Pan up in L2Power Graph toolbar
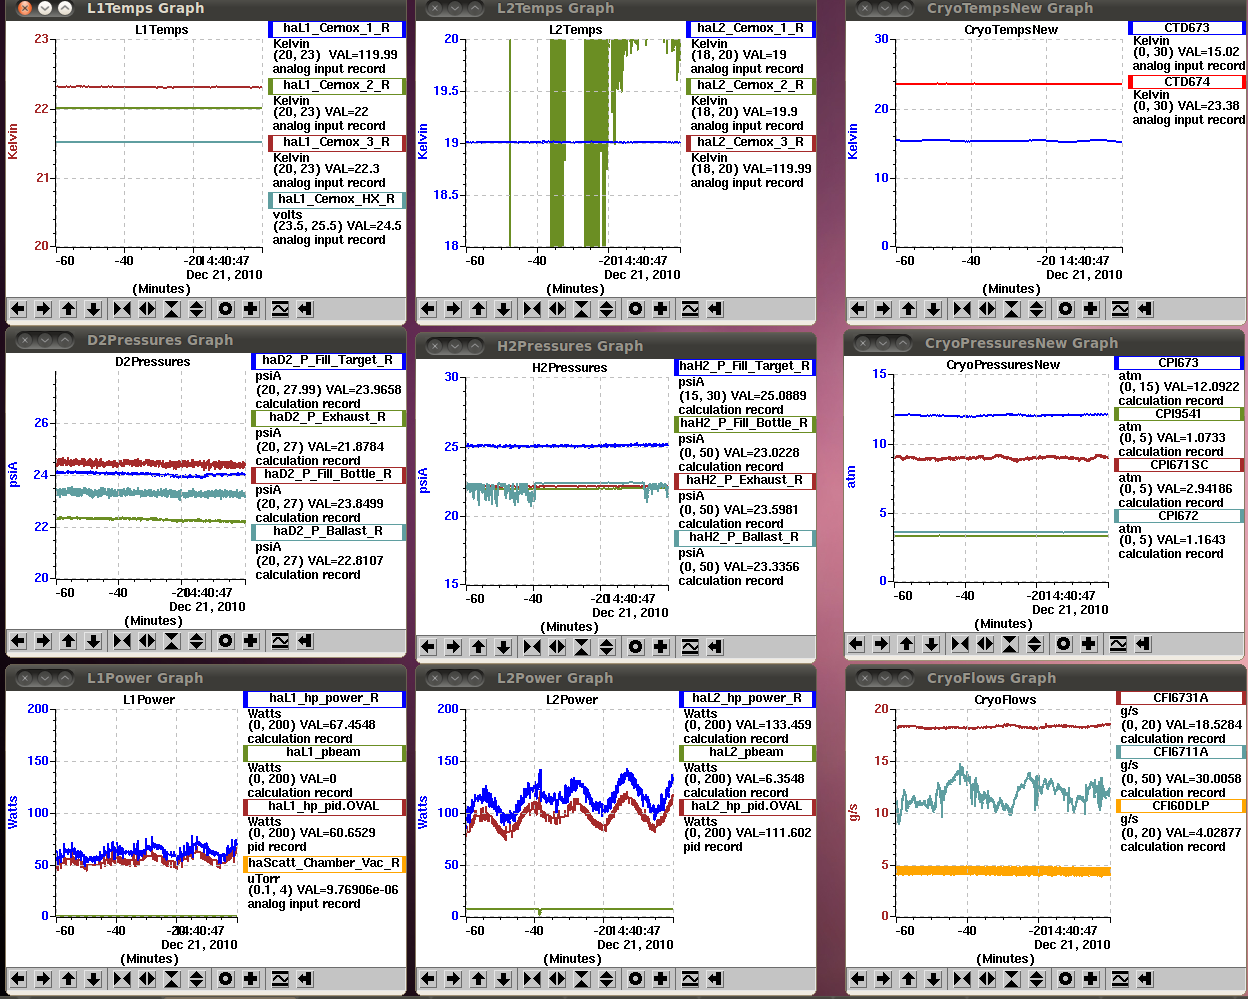Screen dimensions: 1248x999 [x=478, y=979]
